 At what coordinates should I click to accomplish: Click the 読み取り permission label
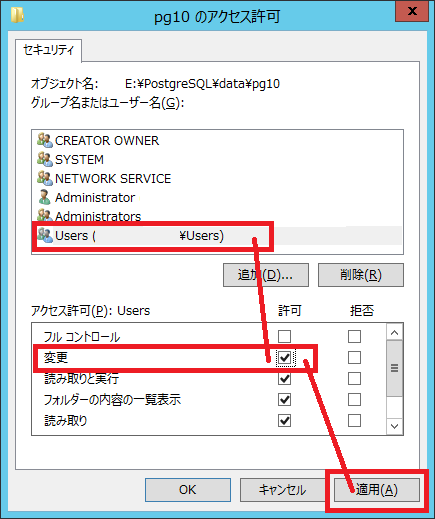[x=66, y=421]
